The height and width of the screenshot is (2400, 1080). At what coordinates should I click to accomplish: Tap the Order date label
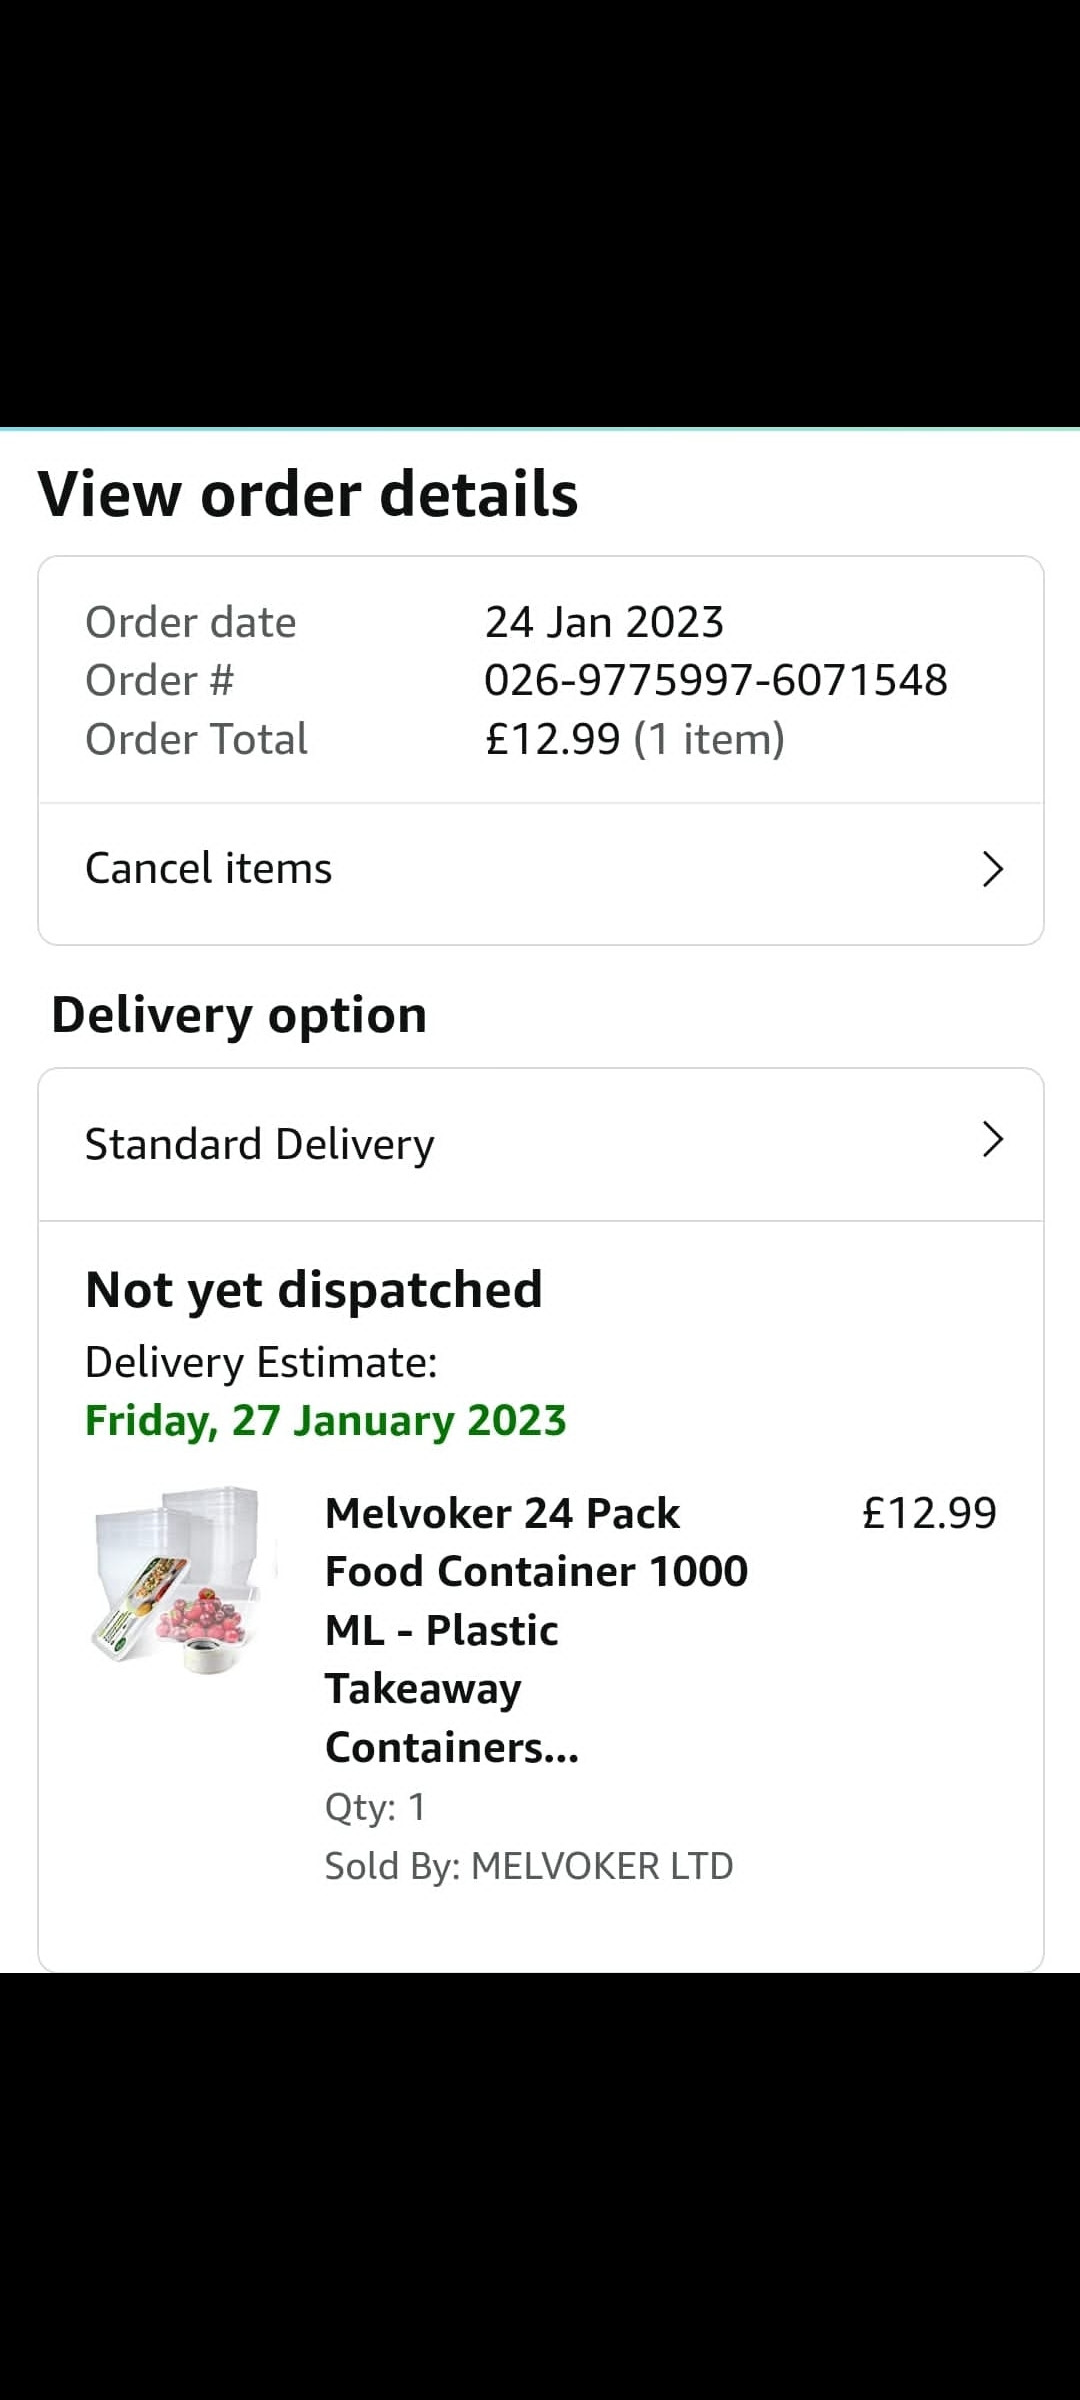[x=191, y=622]
